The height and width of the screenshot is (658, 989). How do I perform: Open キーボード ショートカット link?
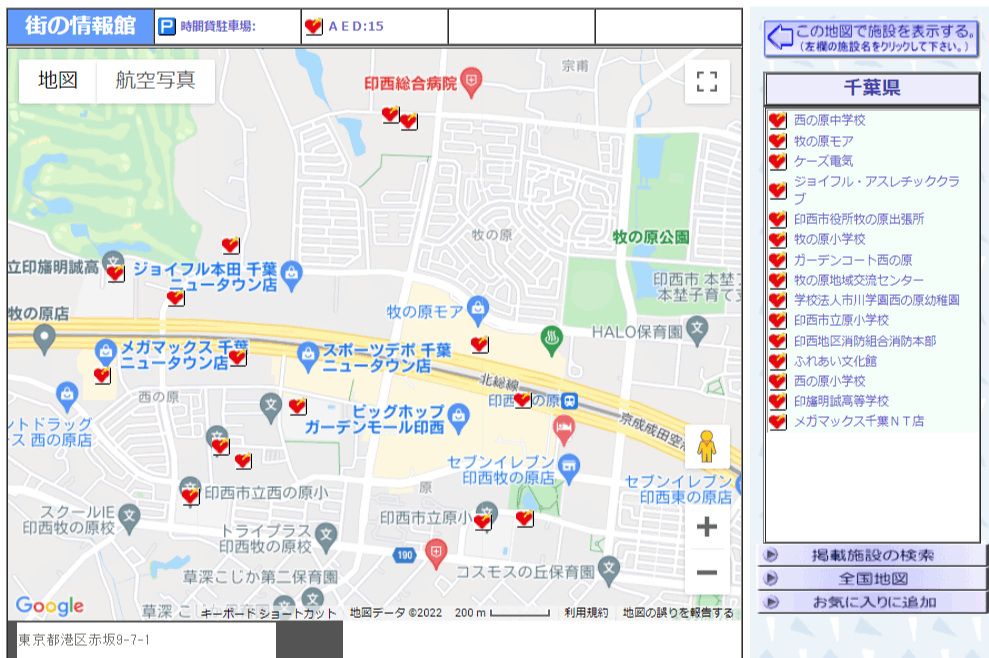[x=269, y=613]
